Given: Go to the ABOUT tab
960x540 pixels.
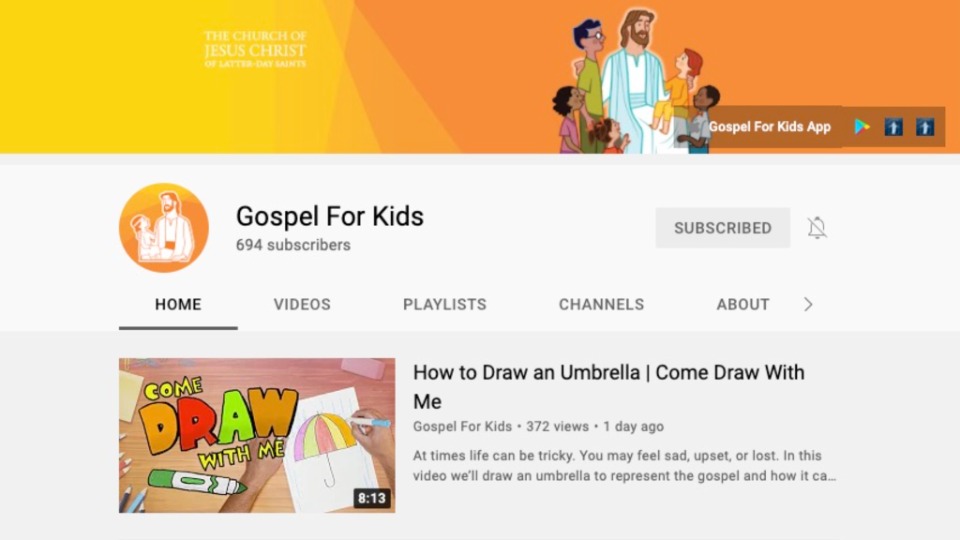Looking at the screenshot, I should click(x=743, y=304).
